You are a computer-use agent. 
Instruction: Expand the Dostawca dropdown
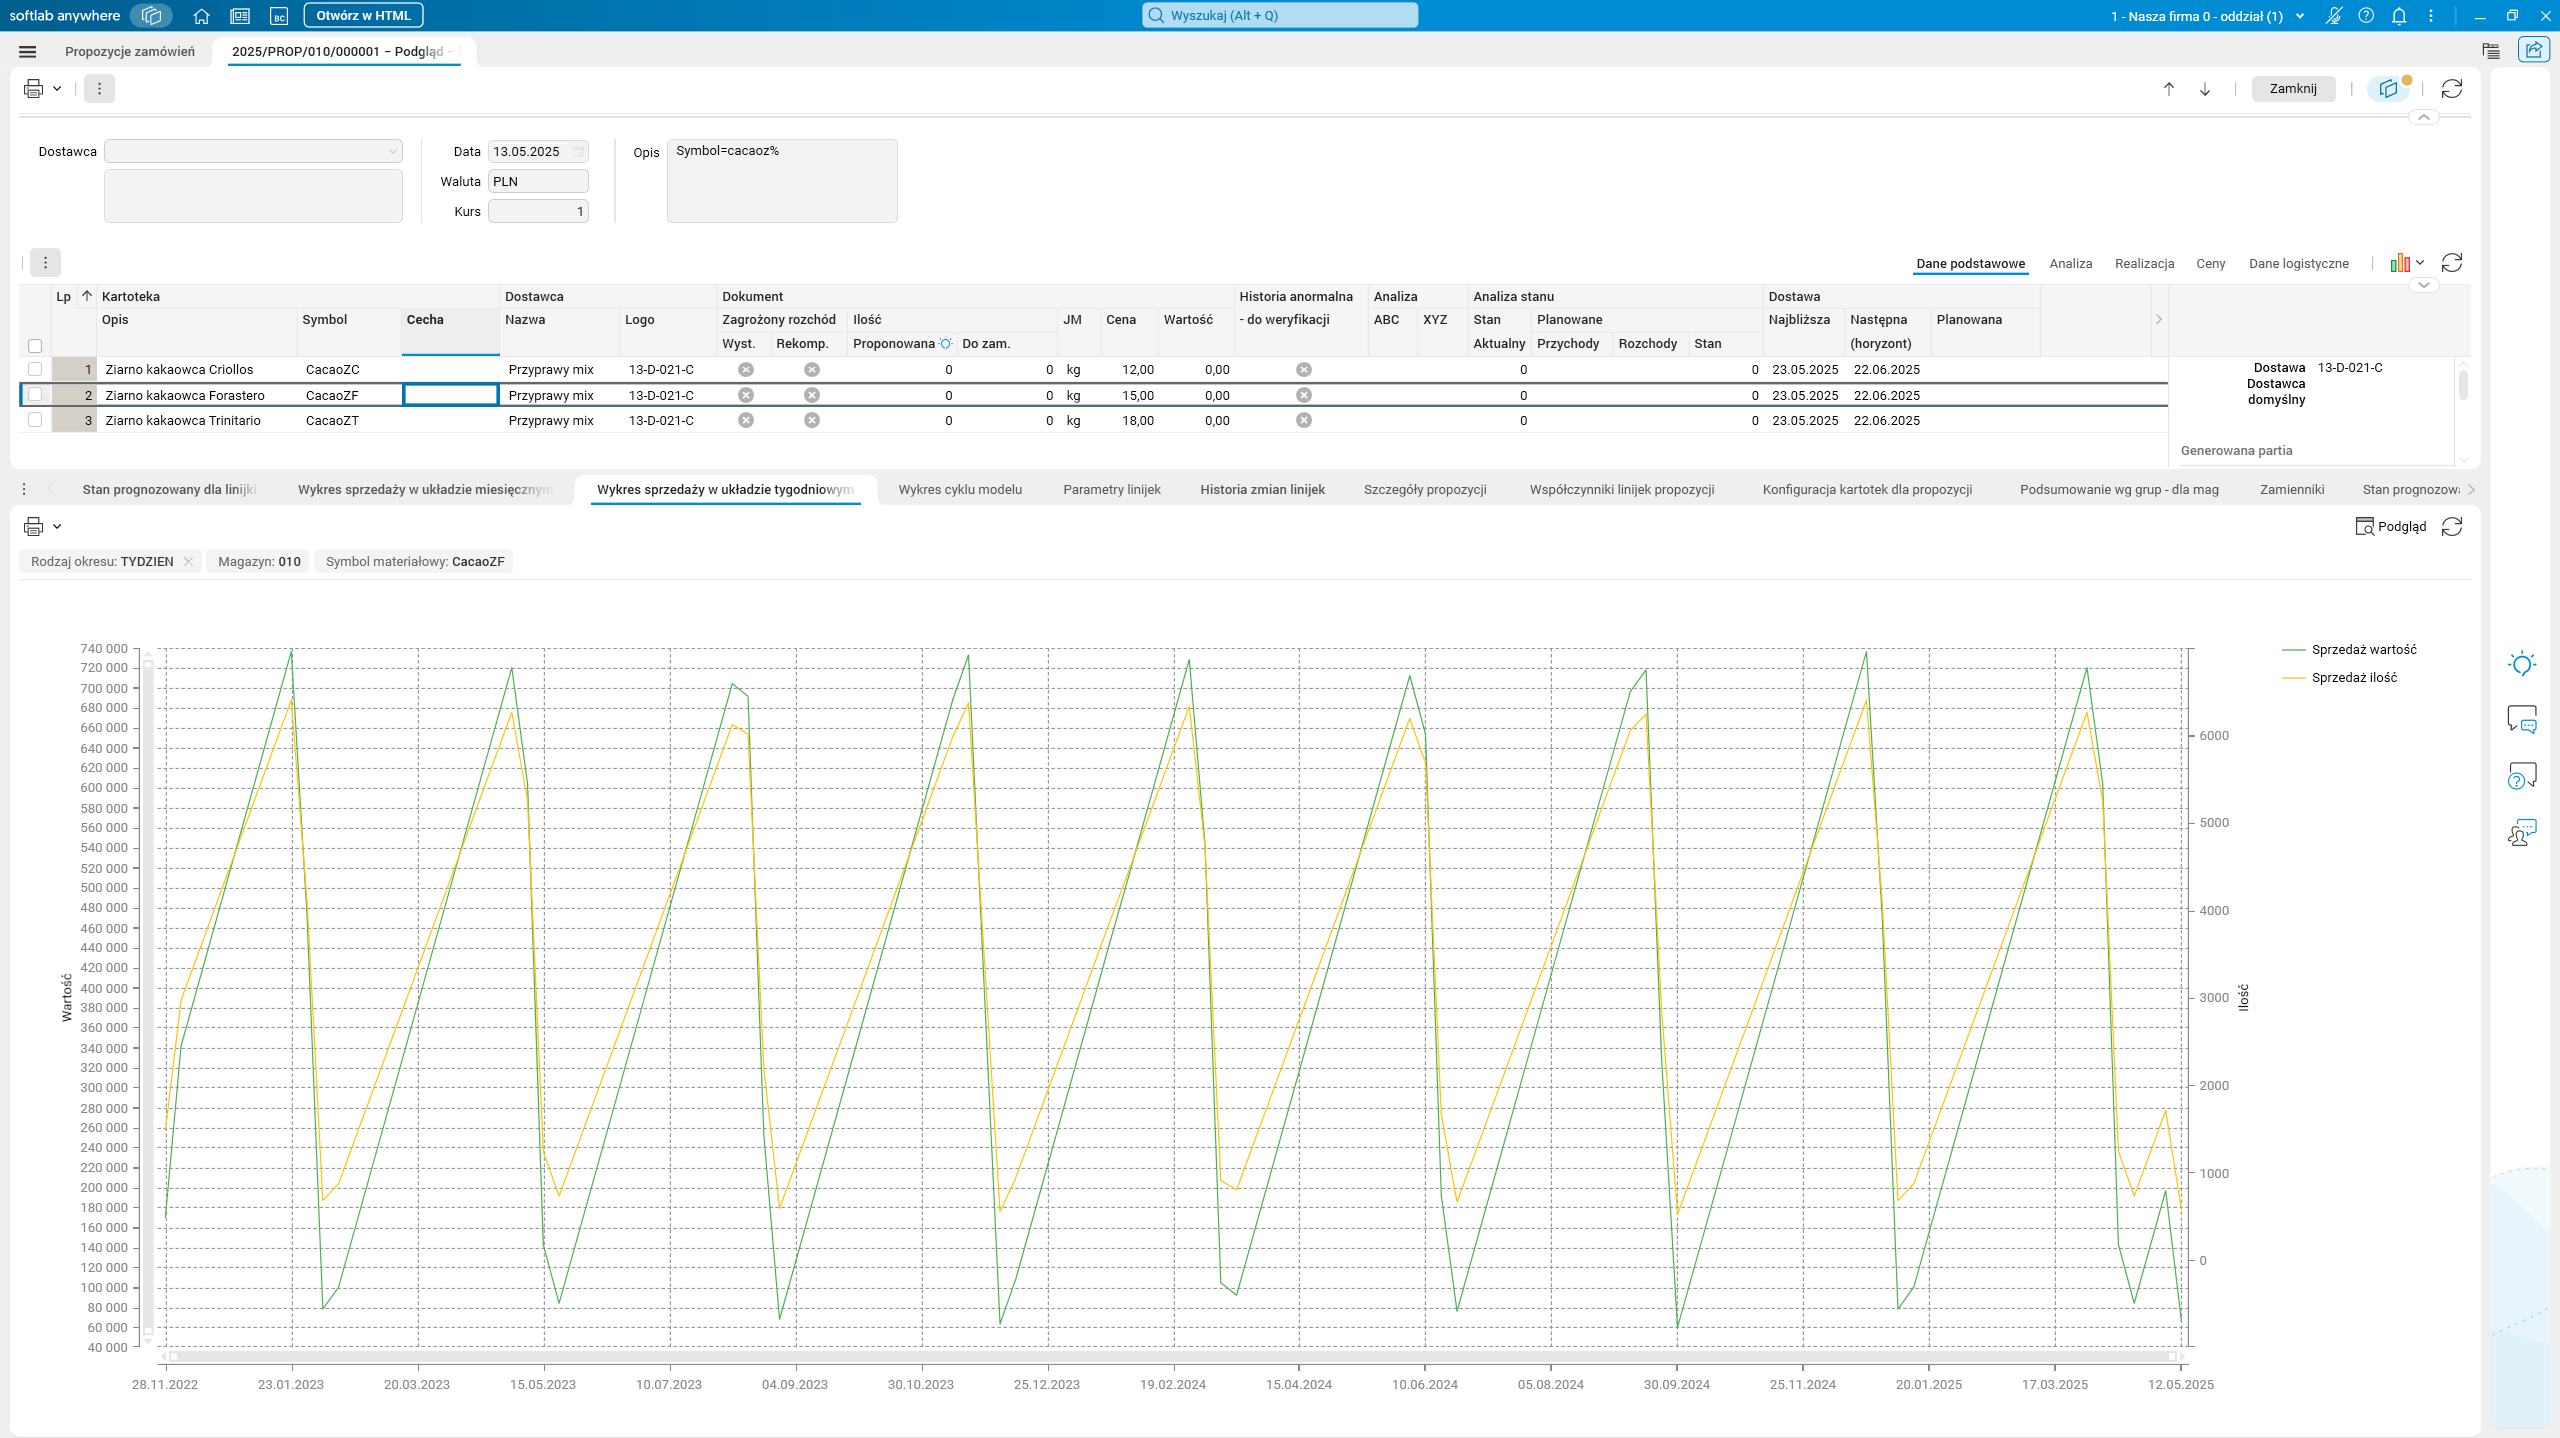coord(392,152)
